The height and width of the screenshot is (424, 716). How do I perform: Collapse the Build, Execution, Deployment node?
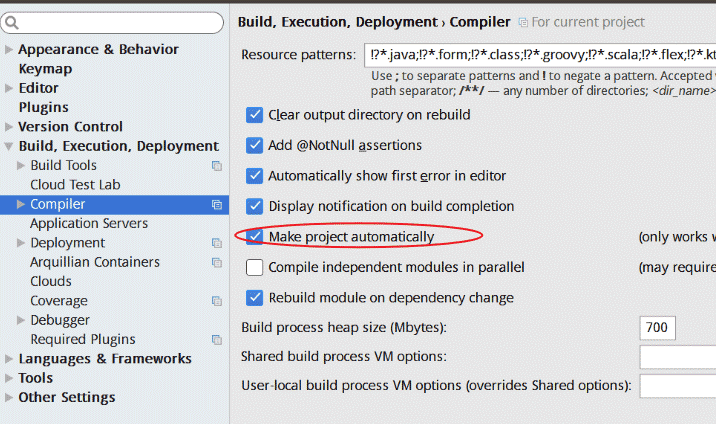9,147
